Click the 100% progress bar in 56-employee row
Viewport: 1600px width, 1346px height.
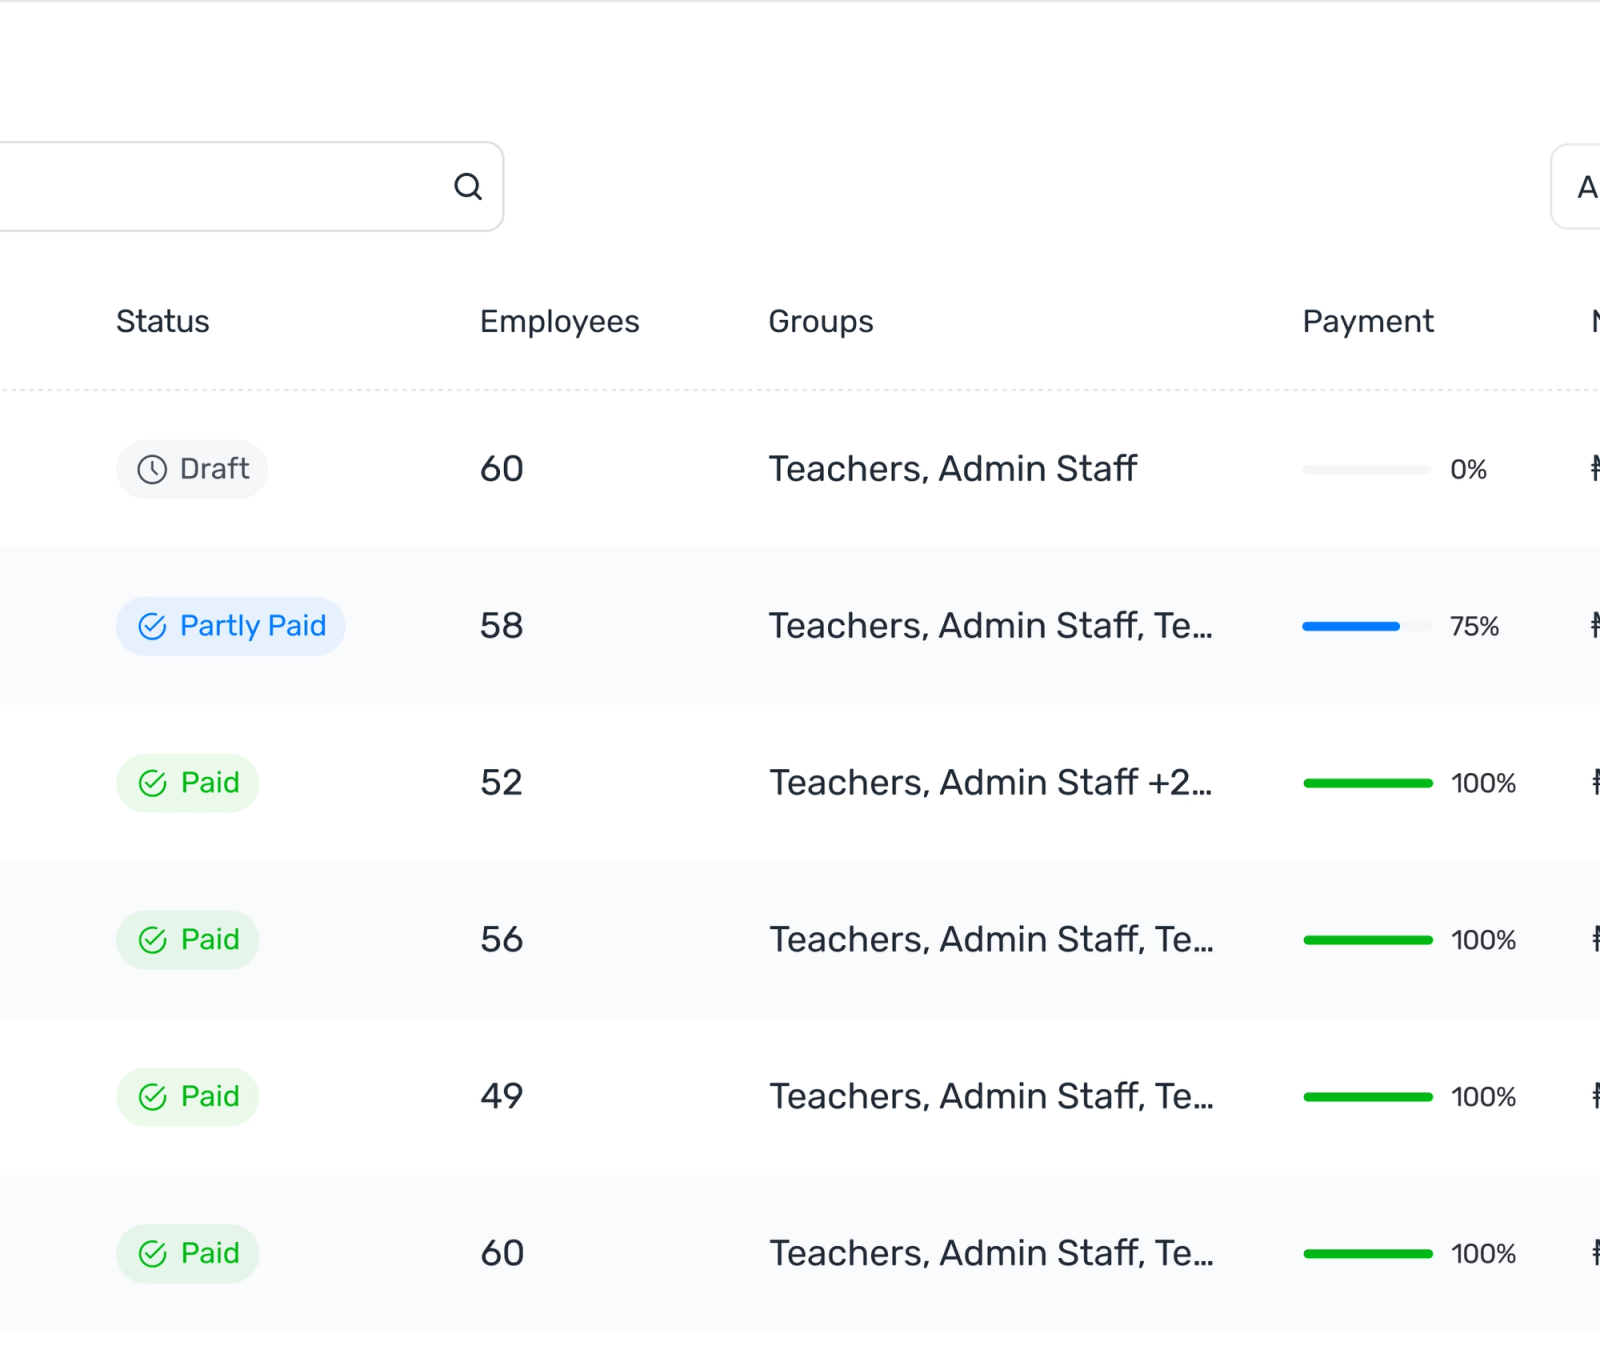(1367, 940)
